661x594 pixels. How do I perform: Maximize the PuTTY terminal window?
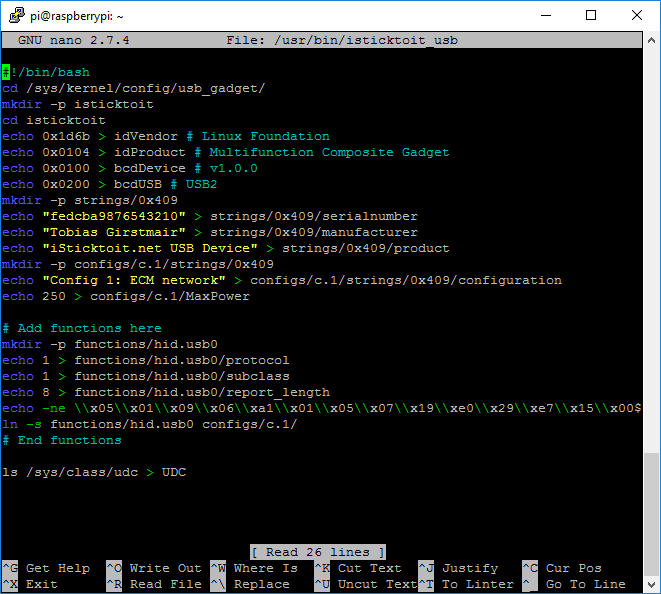590,15
